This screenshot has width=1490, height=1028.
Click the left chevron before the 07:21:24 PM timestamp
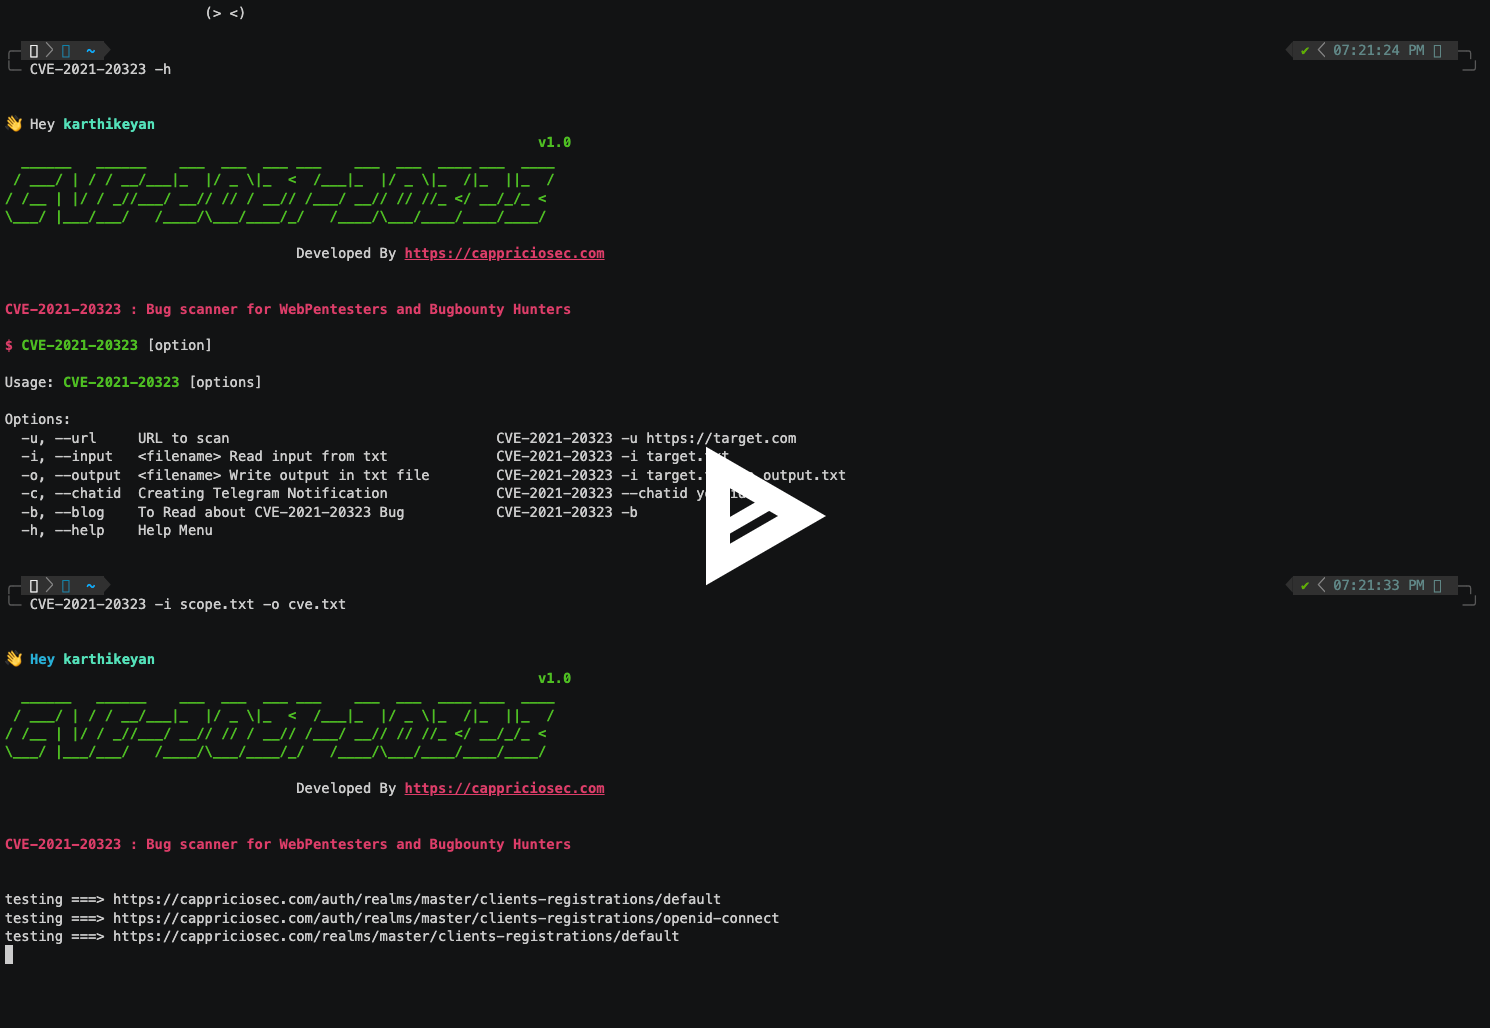click(x=1320, y=50)
